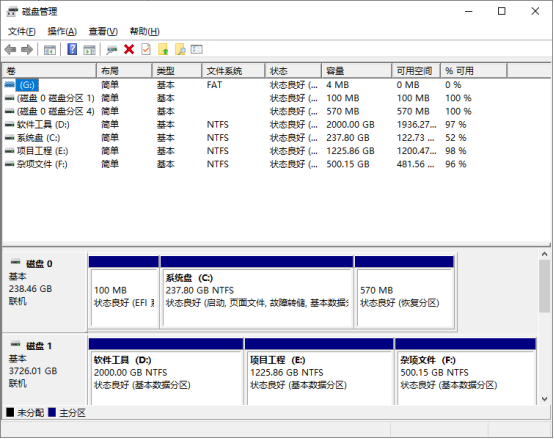The width and height of the screenshot is (554, 439).
Task: Sort by the % 可用 column header
Action: coord(474,71)
